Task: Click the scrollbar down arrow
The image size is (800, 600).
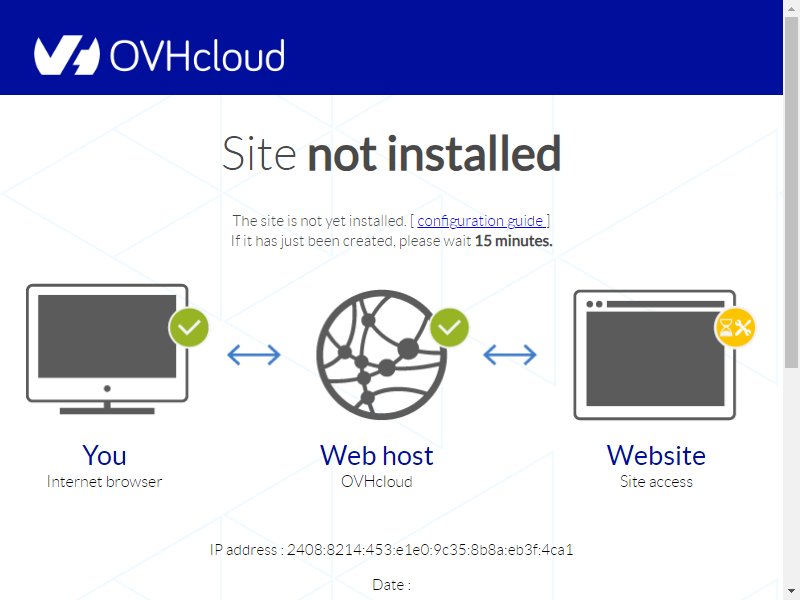Action: pos(791,591)
